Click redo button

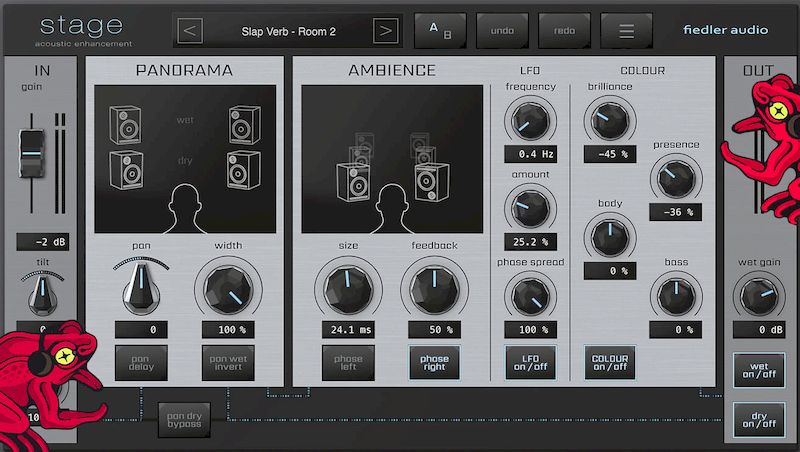pos(564,31)
